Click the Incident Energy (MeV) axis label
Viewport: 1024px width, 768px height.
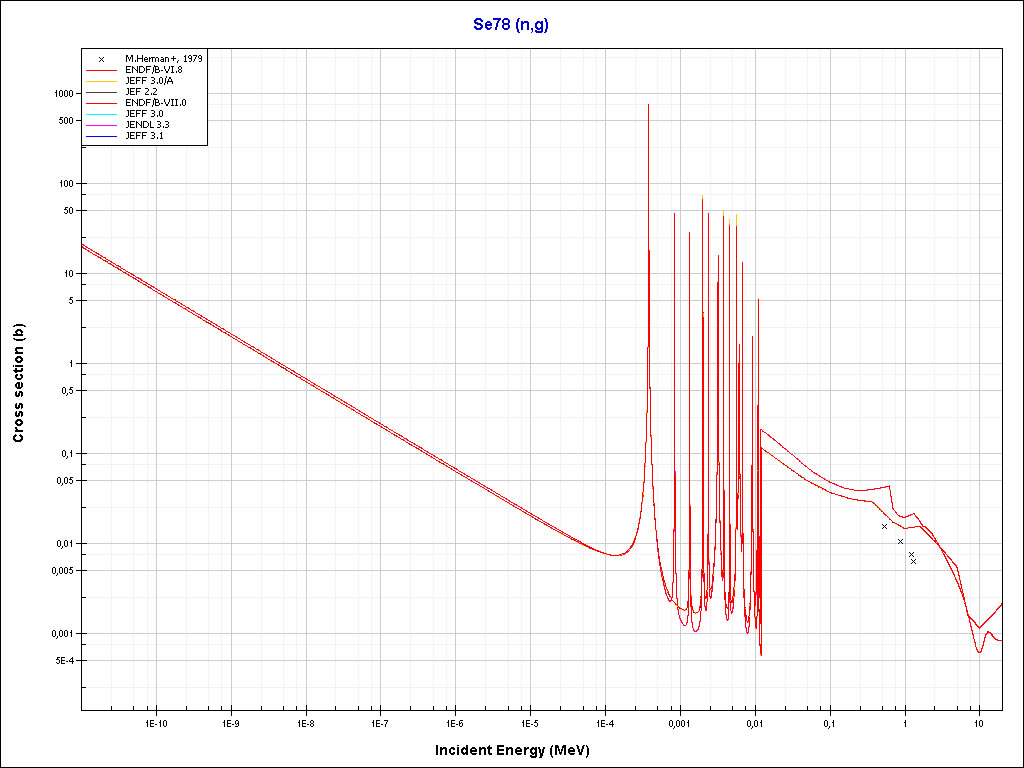click(519, 750)
